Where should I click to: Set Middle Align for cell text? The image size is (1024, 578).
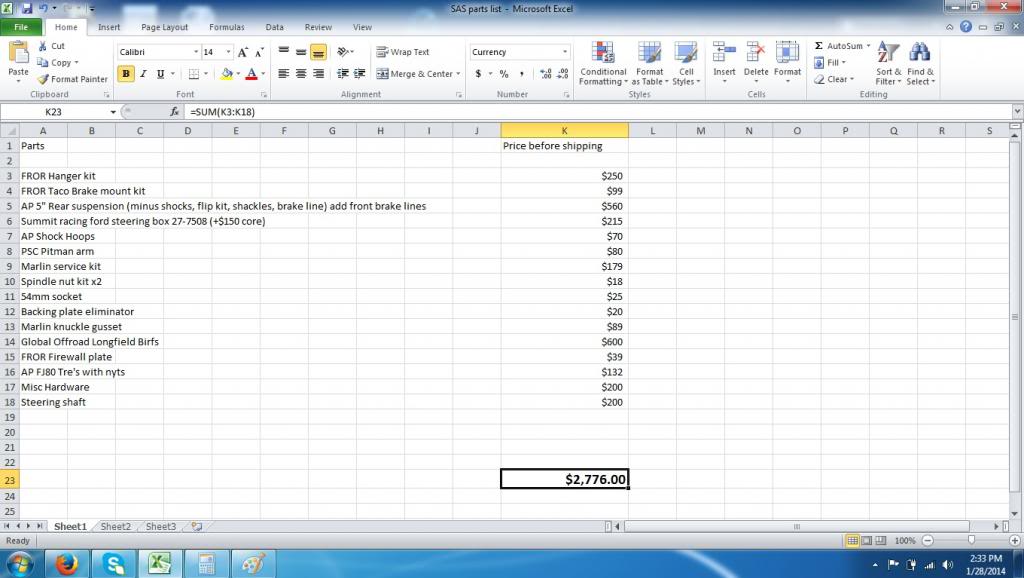[x=300, y=52]
